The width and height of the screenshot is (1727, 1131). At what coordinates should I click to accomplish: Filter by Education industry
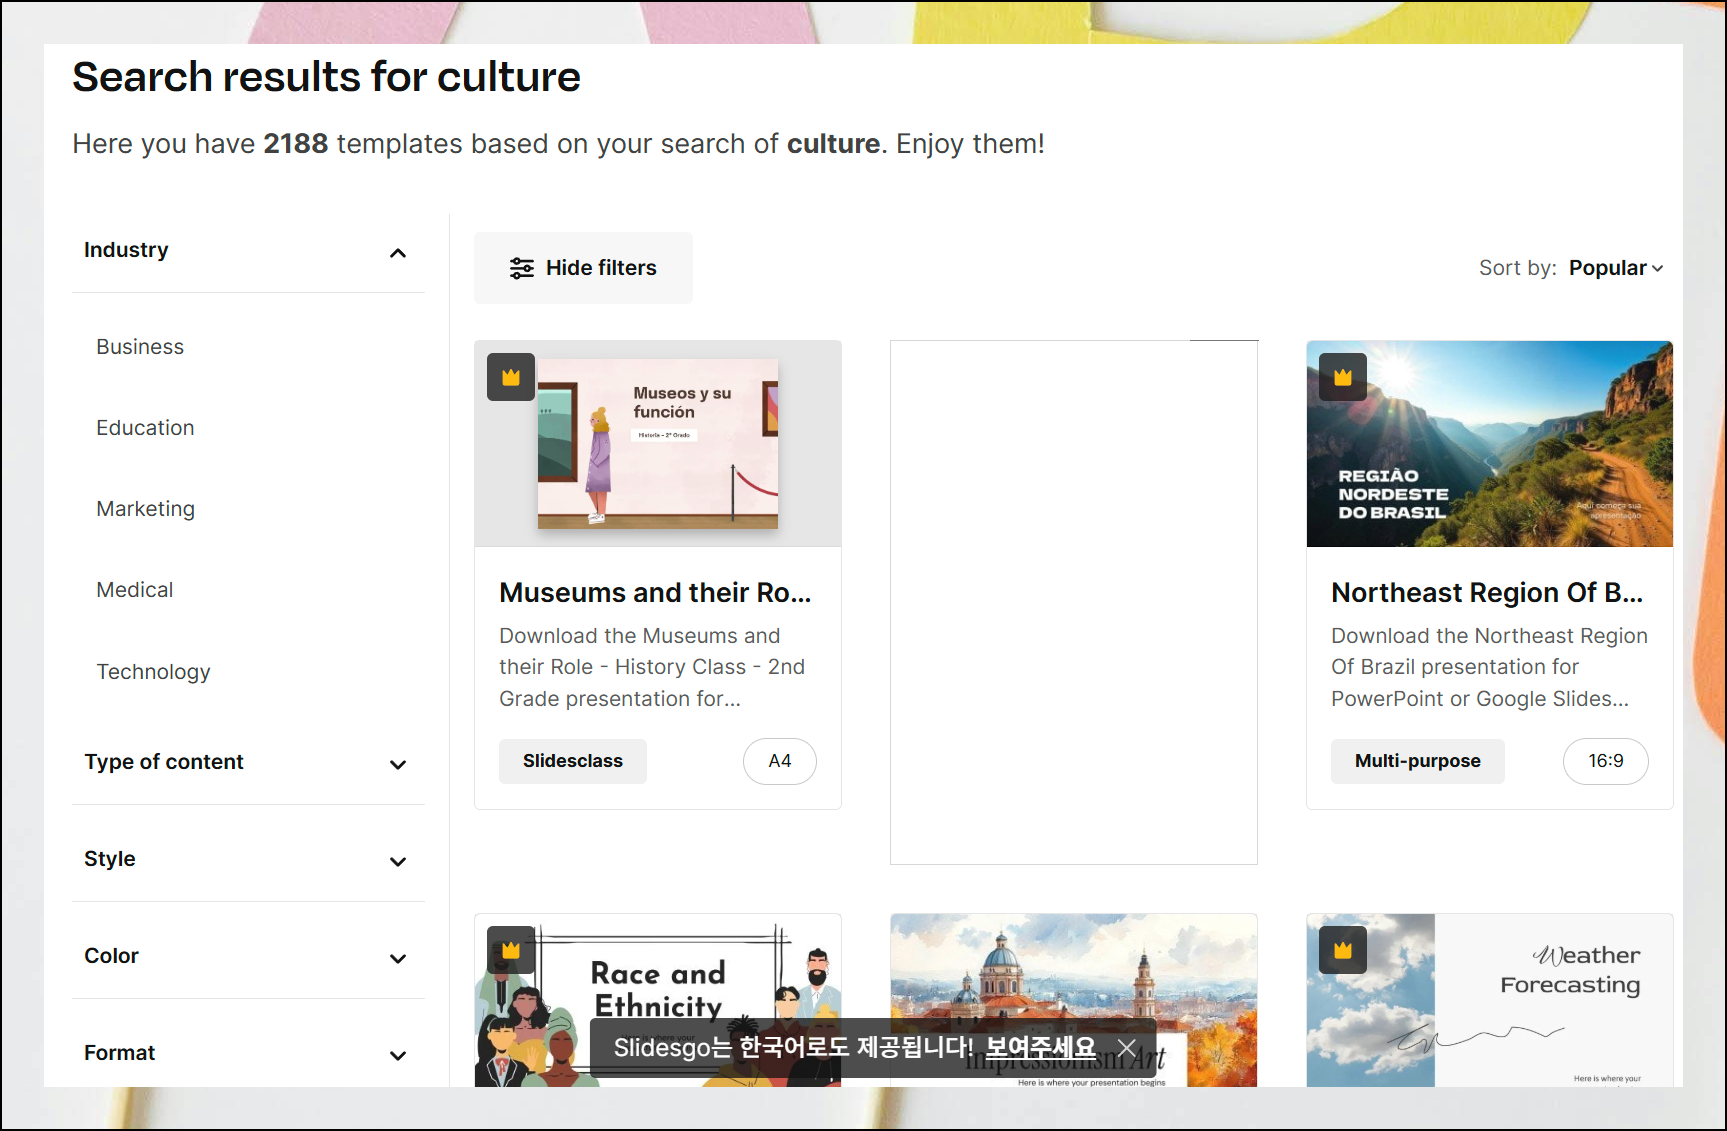(145, 428)
